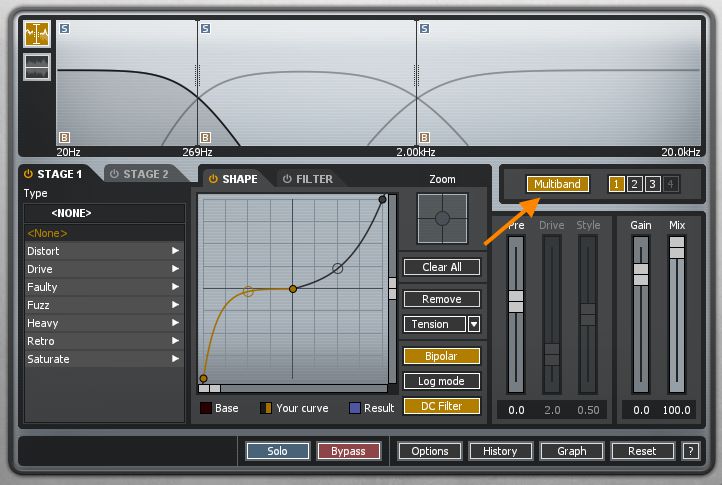Click the <NONE> type header field
The image size is (722, 485).
click(104, 213)
